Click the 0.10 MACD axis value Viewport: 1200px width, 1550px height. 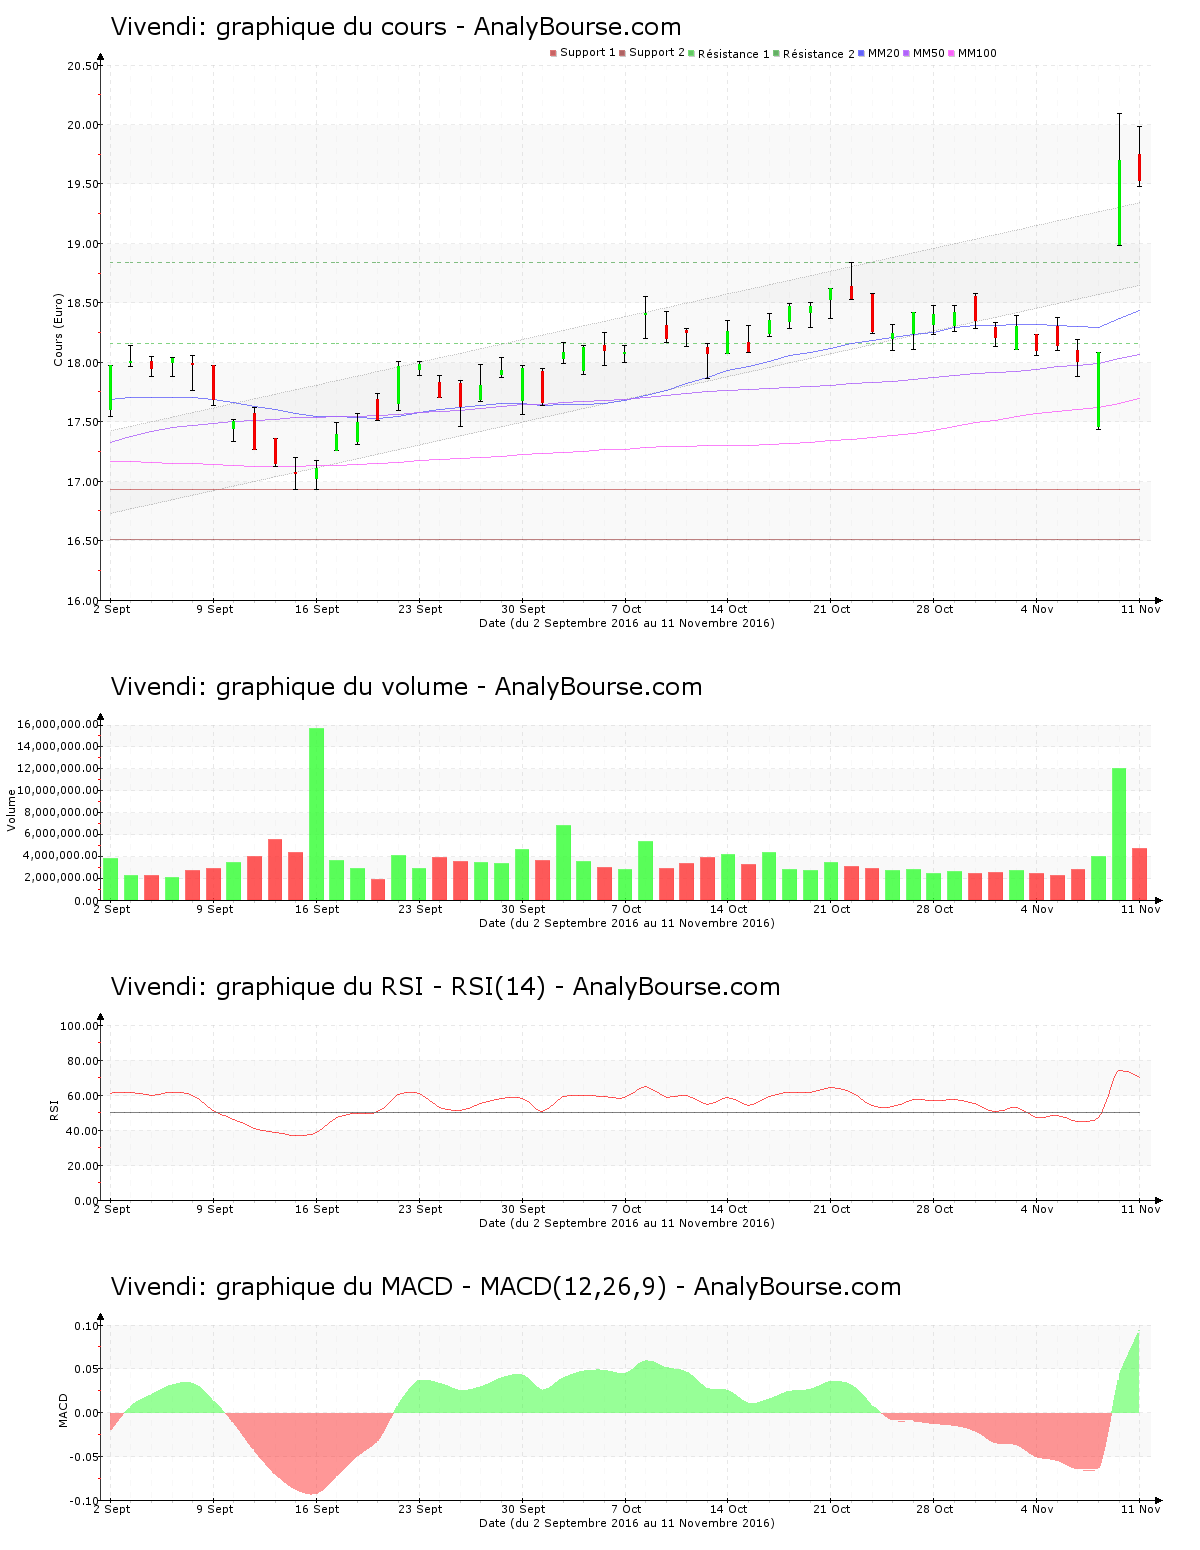(87, 1326)
